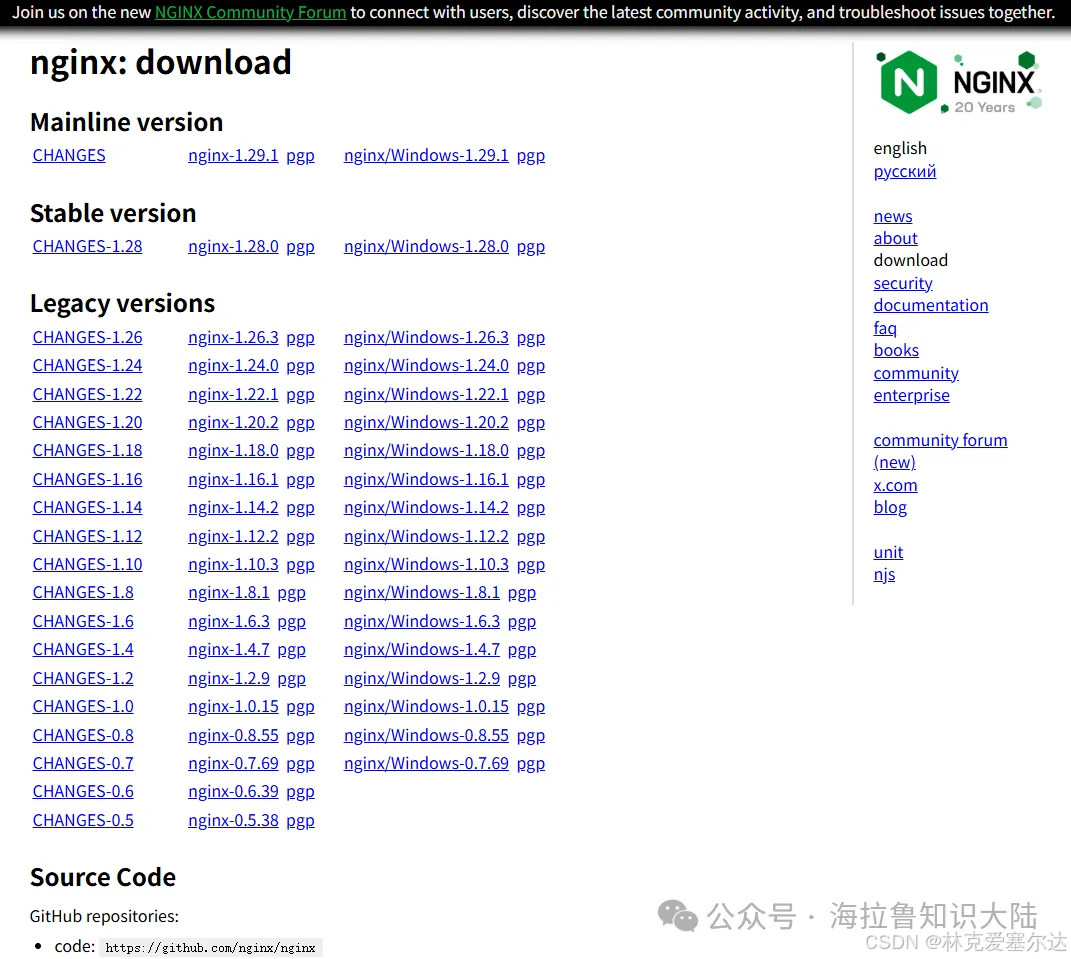1071x959 pixels.
Task: Open CHANGES-1.28 link
Action: [x=87, y=247]
